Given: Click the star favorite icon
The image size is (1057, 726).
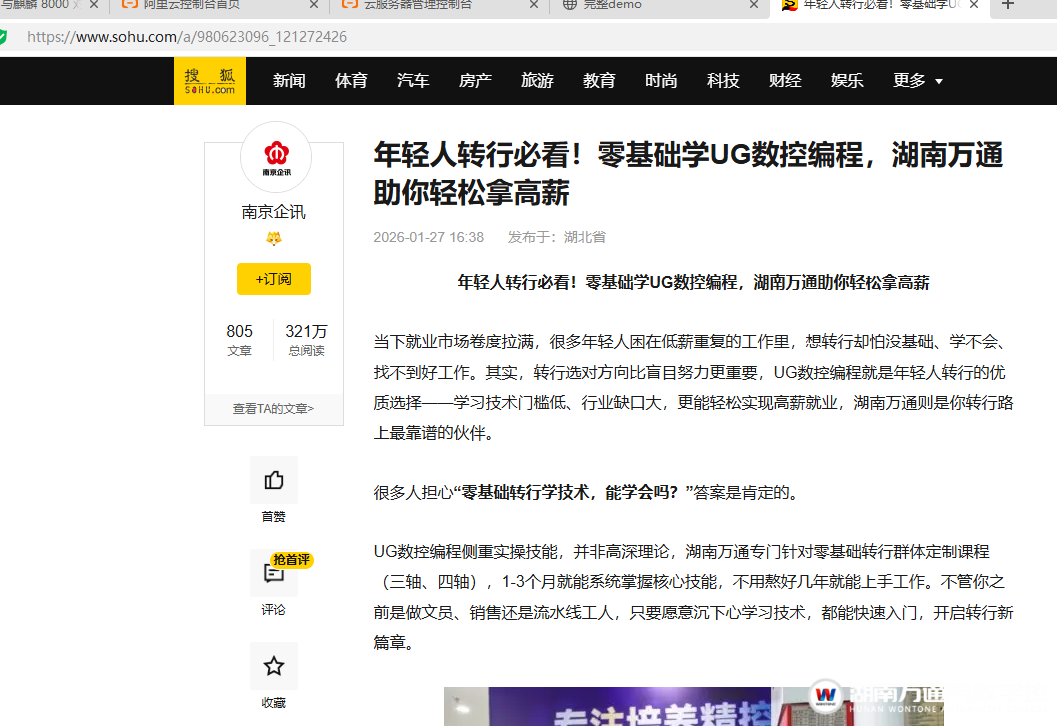Looking at the screenshot, I should pos(274,666).
